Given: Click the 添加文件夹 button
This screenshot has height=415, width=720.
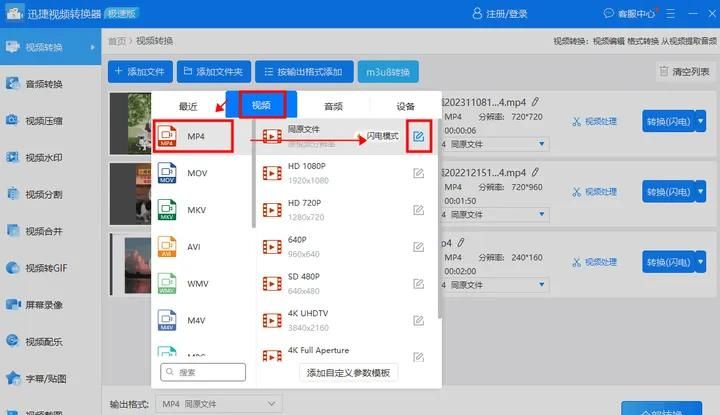Looking at the screenshot, I should pyautogui.click(x=214, y=72).
